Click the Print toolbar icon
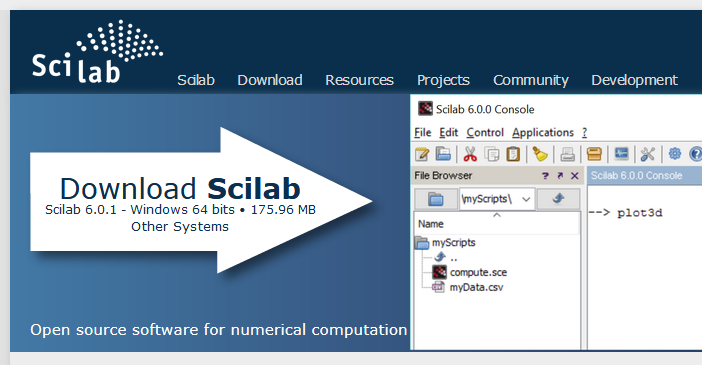 [567, 155]
